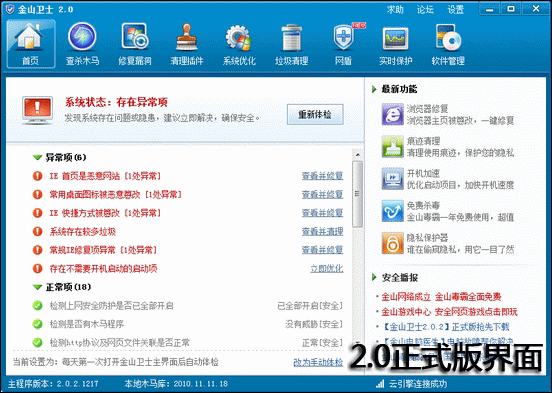Viewport: 552px width, 393px height.
Task: Click the 改为手动体检 link
Action: point(318,362)
